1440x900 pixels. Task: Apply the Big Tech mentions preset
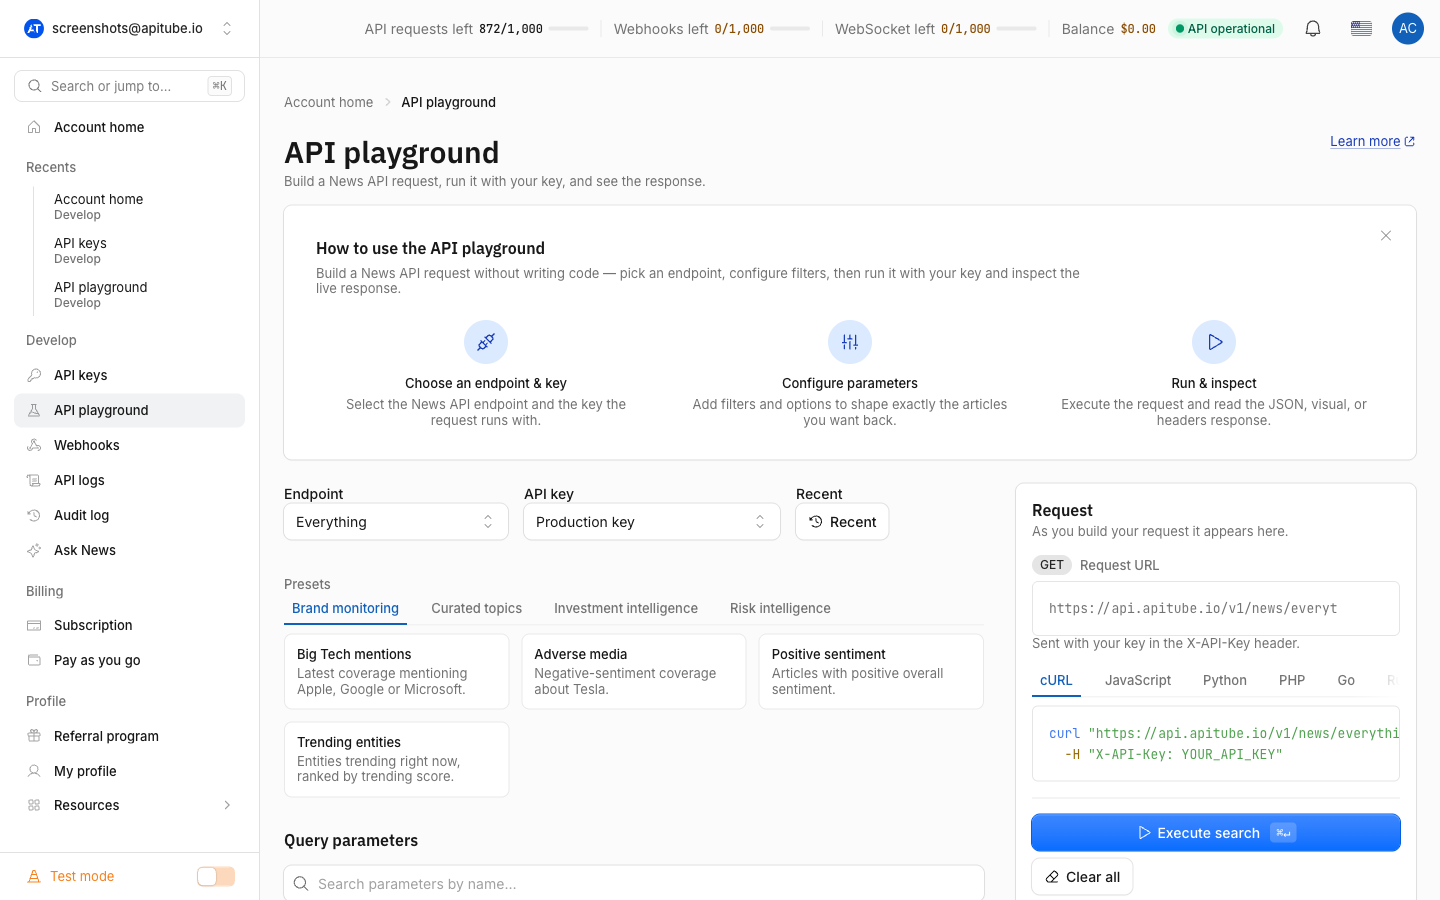[x=397, y=672]
